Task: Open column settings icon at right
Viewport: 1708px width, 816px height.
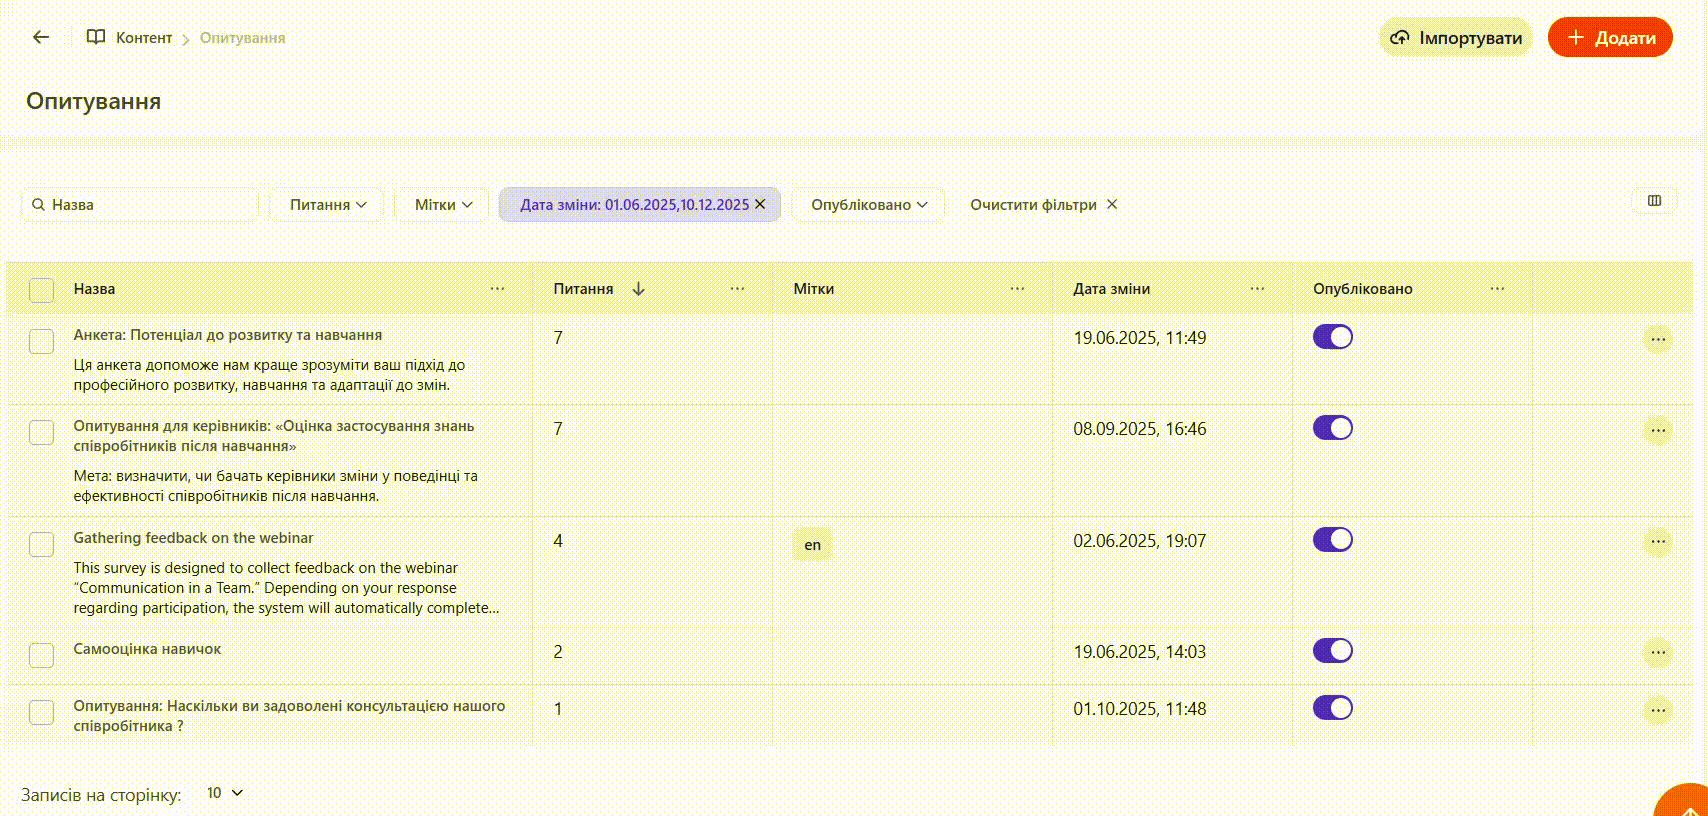Action: (x=1654, y=201)
